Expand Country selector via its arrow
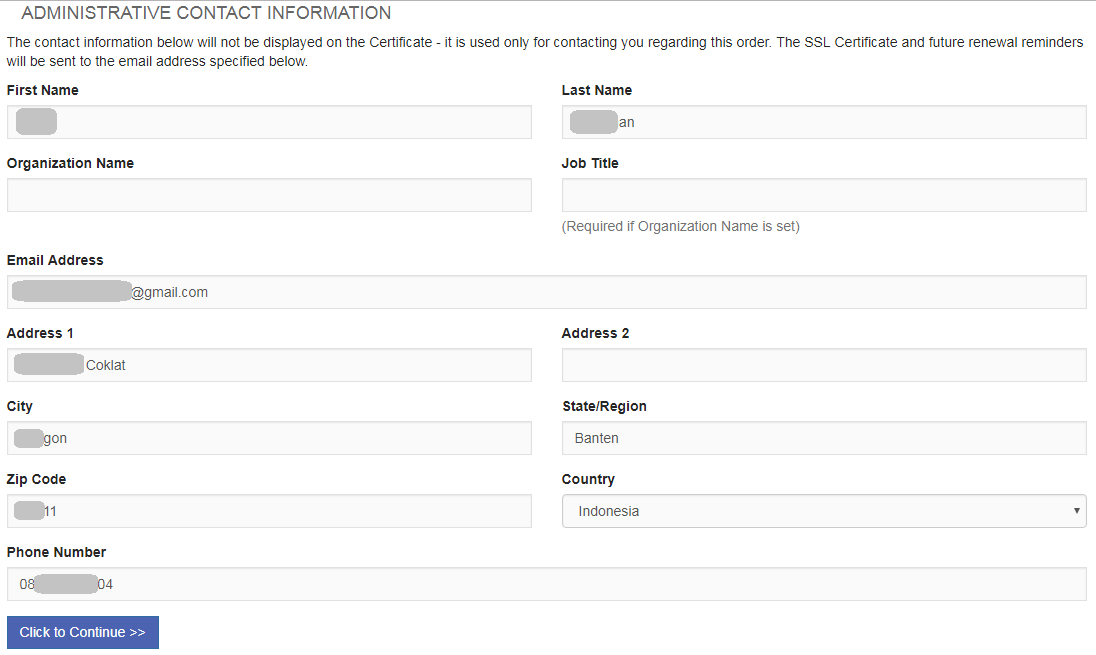 pyautogui.click(x=1078, y=511)
